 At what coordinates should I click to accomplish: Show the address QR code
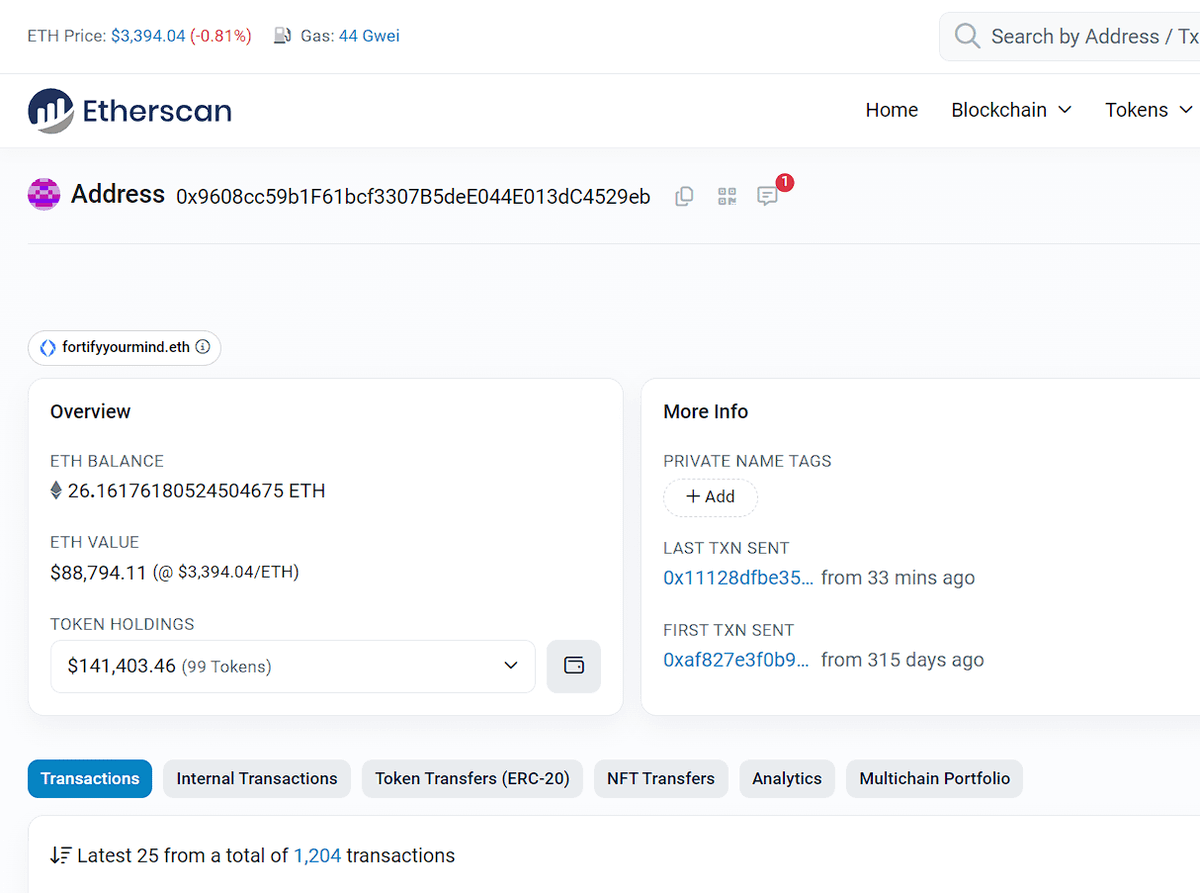pyautogui.click(x=727, y=196)
